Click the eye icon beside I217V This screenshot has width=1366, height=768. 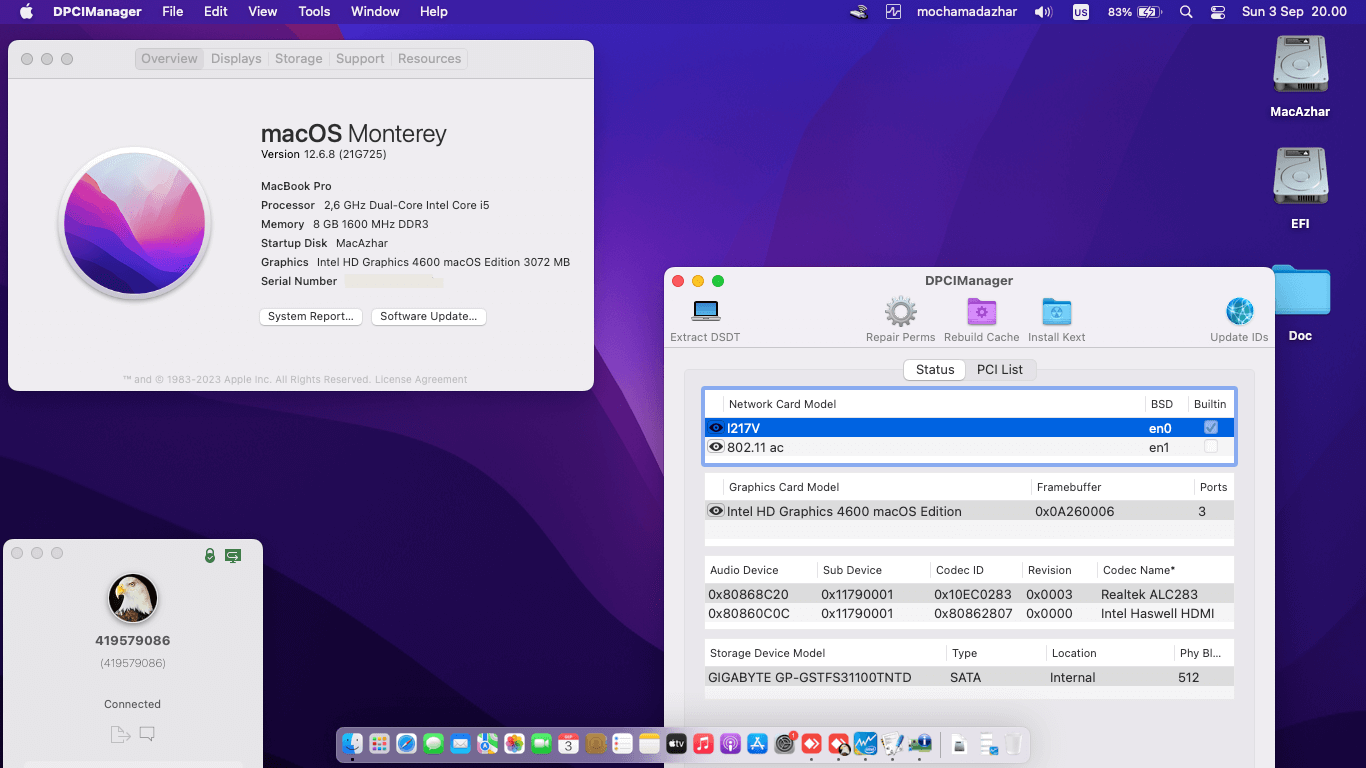(x=716, y=428)
